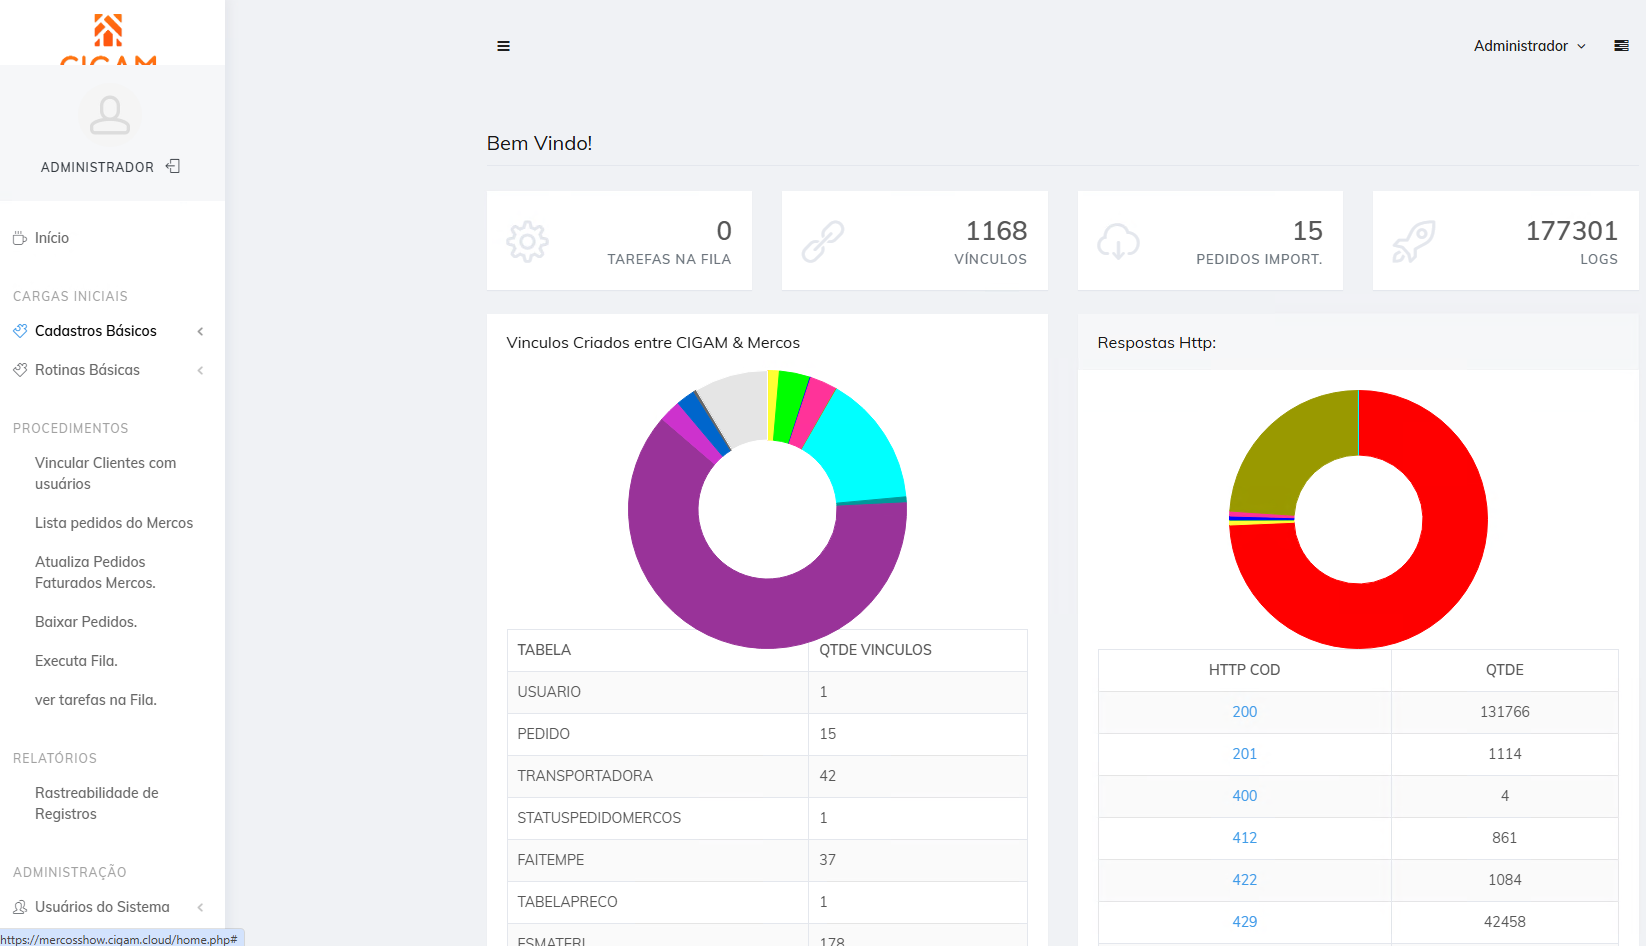Open Rastreabilidade de Registros report
This screenshot has width=1646, height=946.
pyautogui.click(x=97, y=803)
